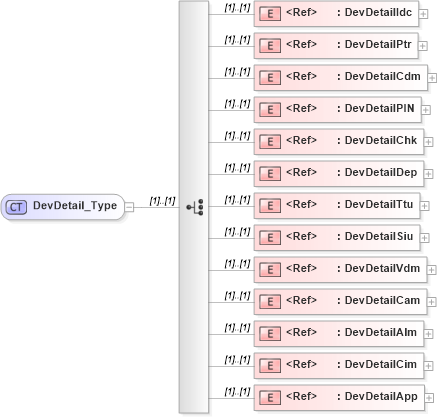Select the DevDetailCim reference name

[381, 365]
